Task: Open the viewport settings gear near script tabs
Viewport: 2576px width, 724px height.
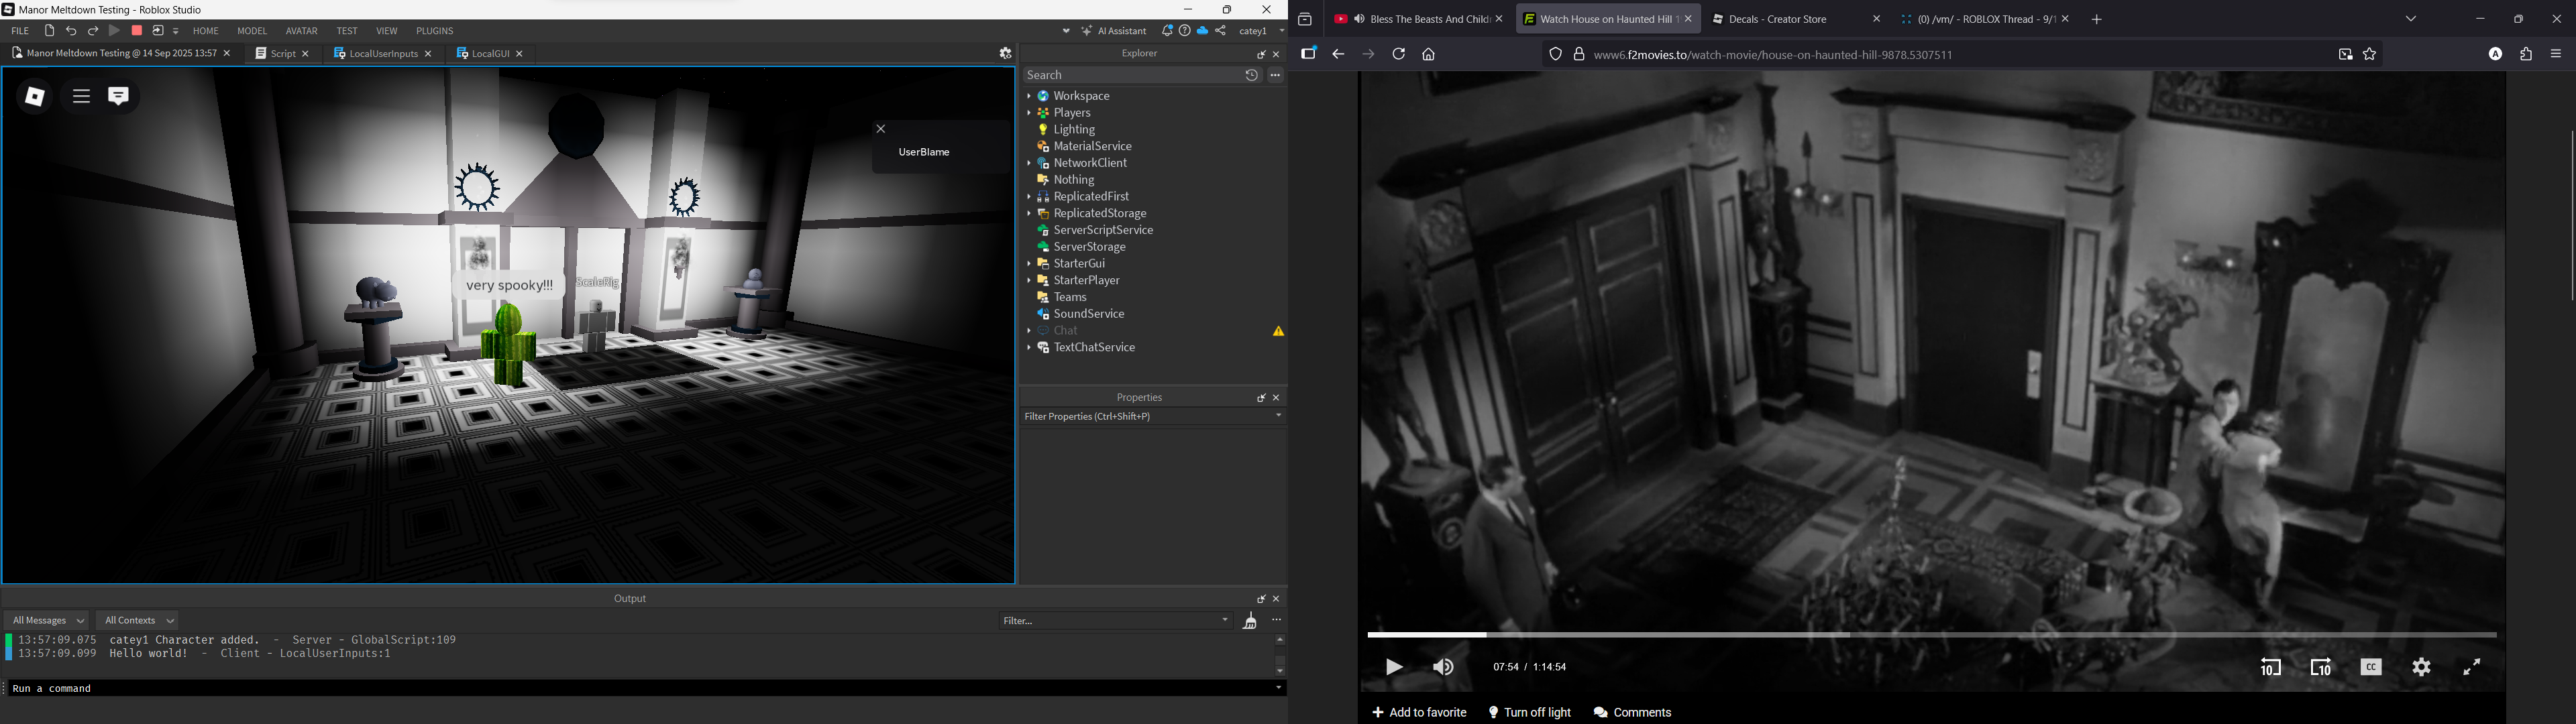Action: click(x=1005, y=54)
